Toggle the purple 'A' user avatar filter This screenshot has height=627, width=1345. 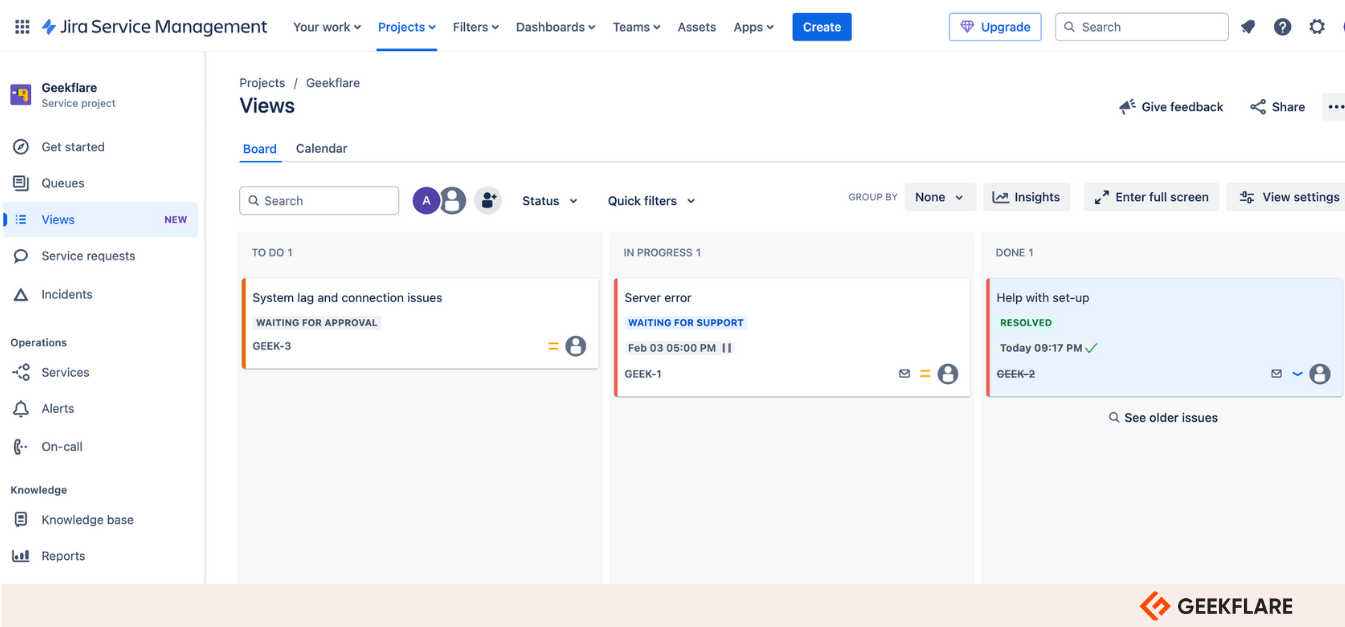(x=426, y=201)
